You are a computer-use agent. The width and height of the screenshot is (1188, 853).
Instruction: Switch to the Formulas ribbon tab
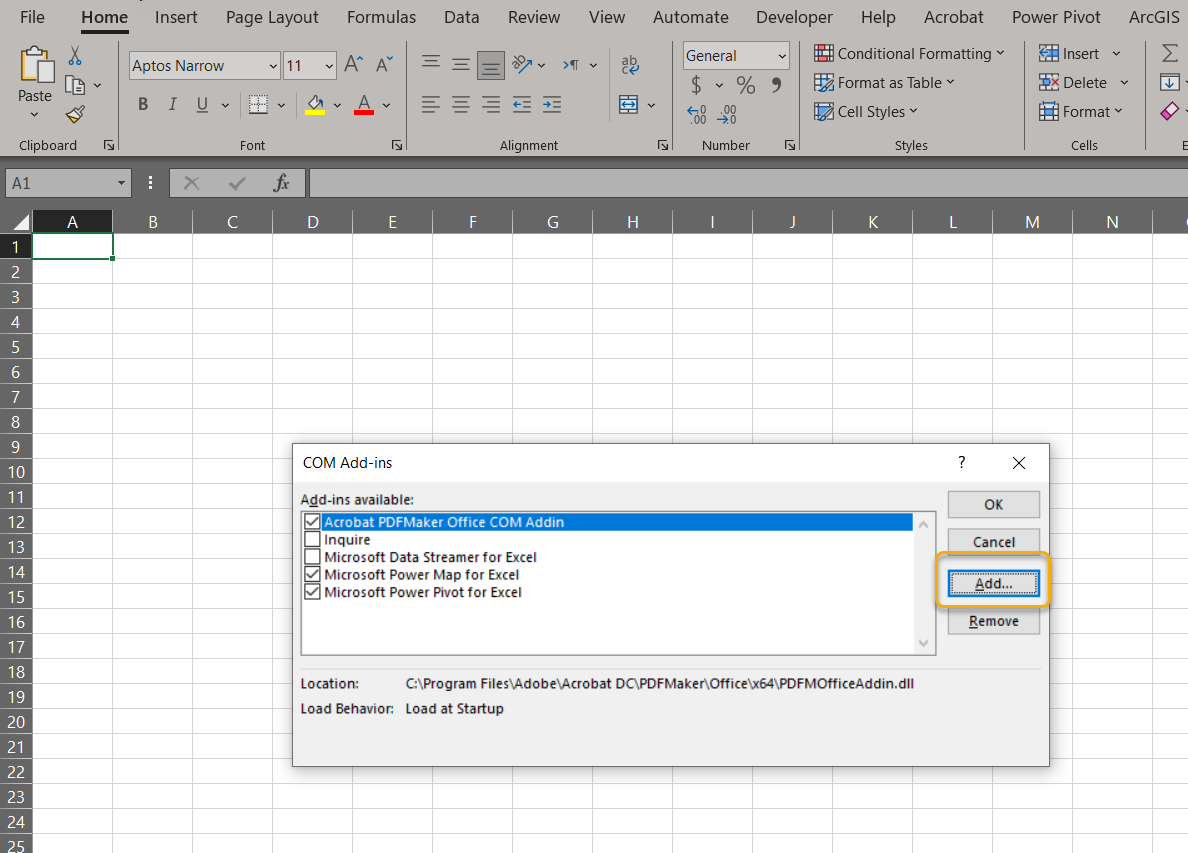[381, 17]
